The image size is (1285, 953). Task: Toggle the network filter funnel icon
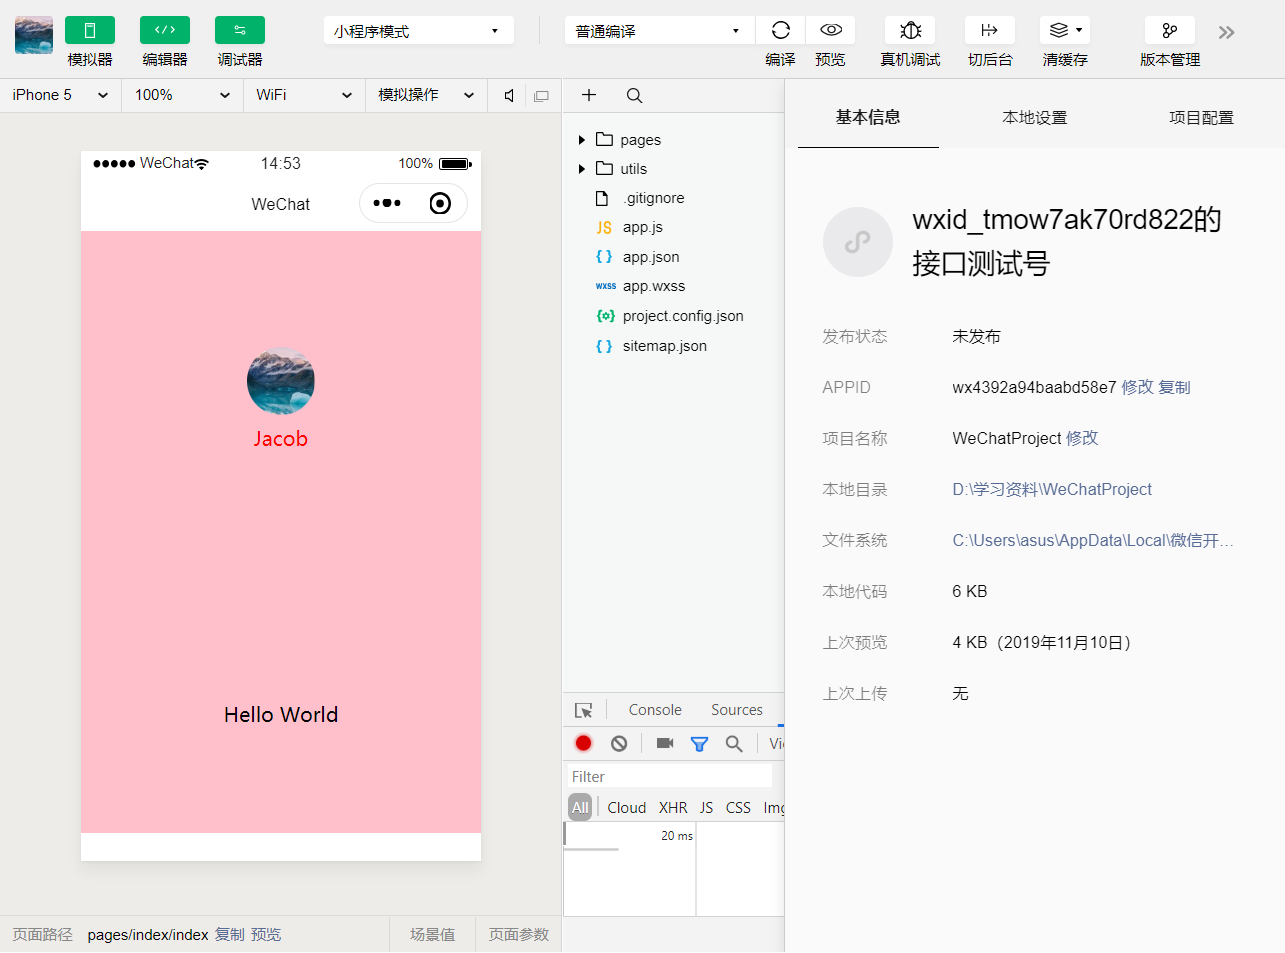coord(700,744)
